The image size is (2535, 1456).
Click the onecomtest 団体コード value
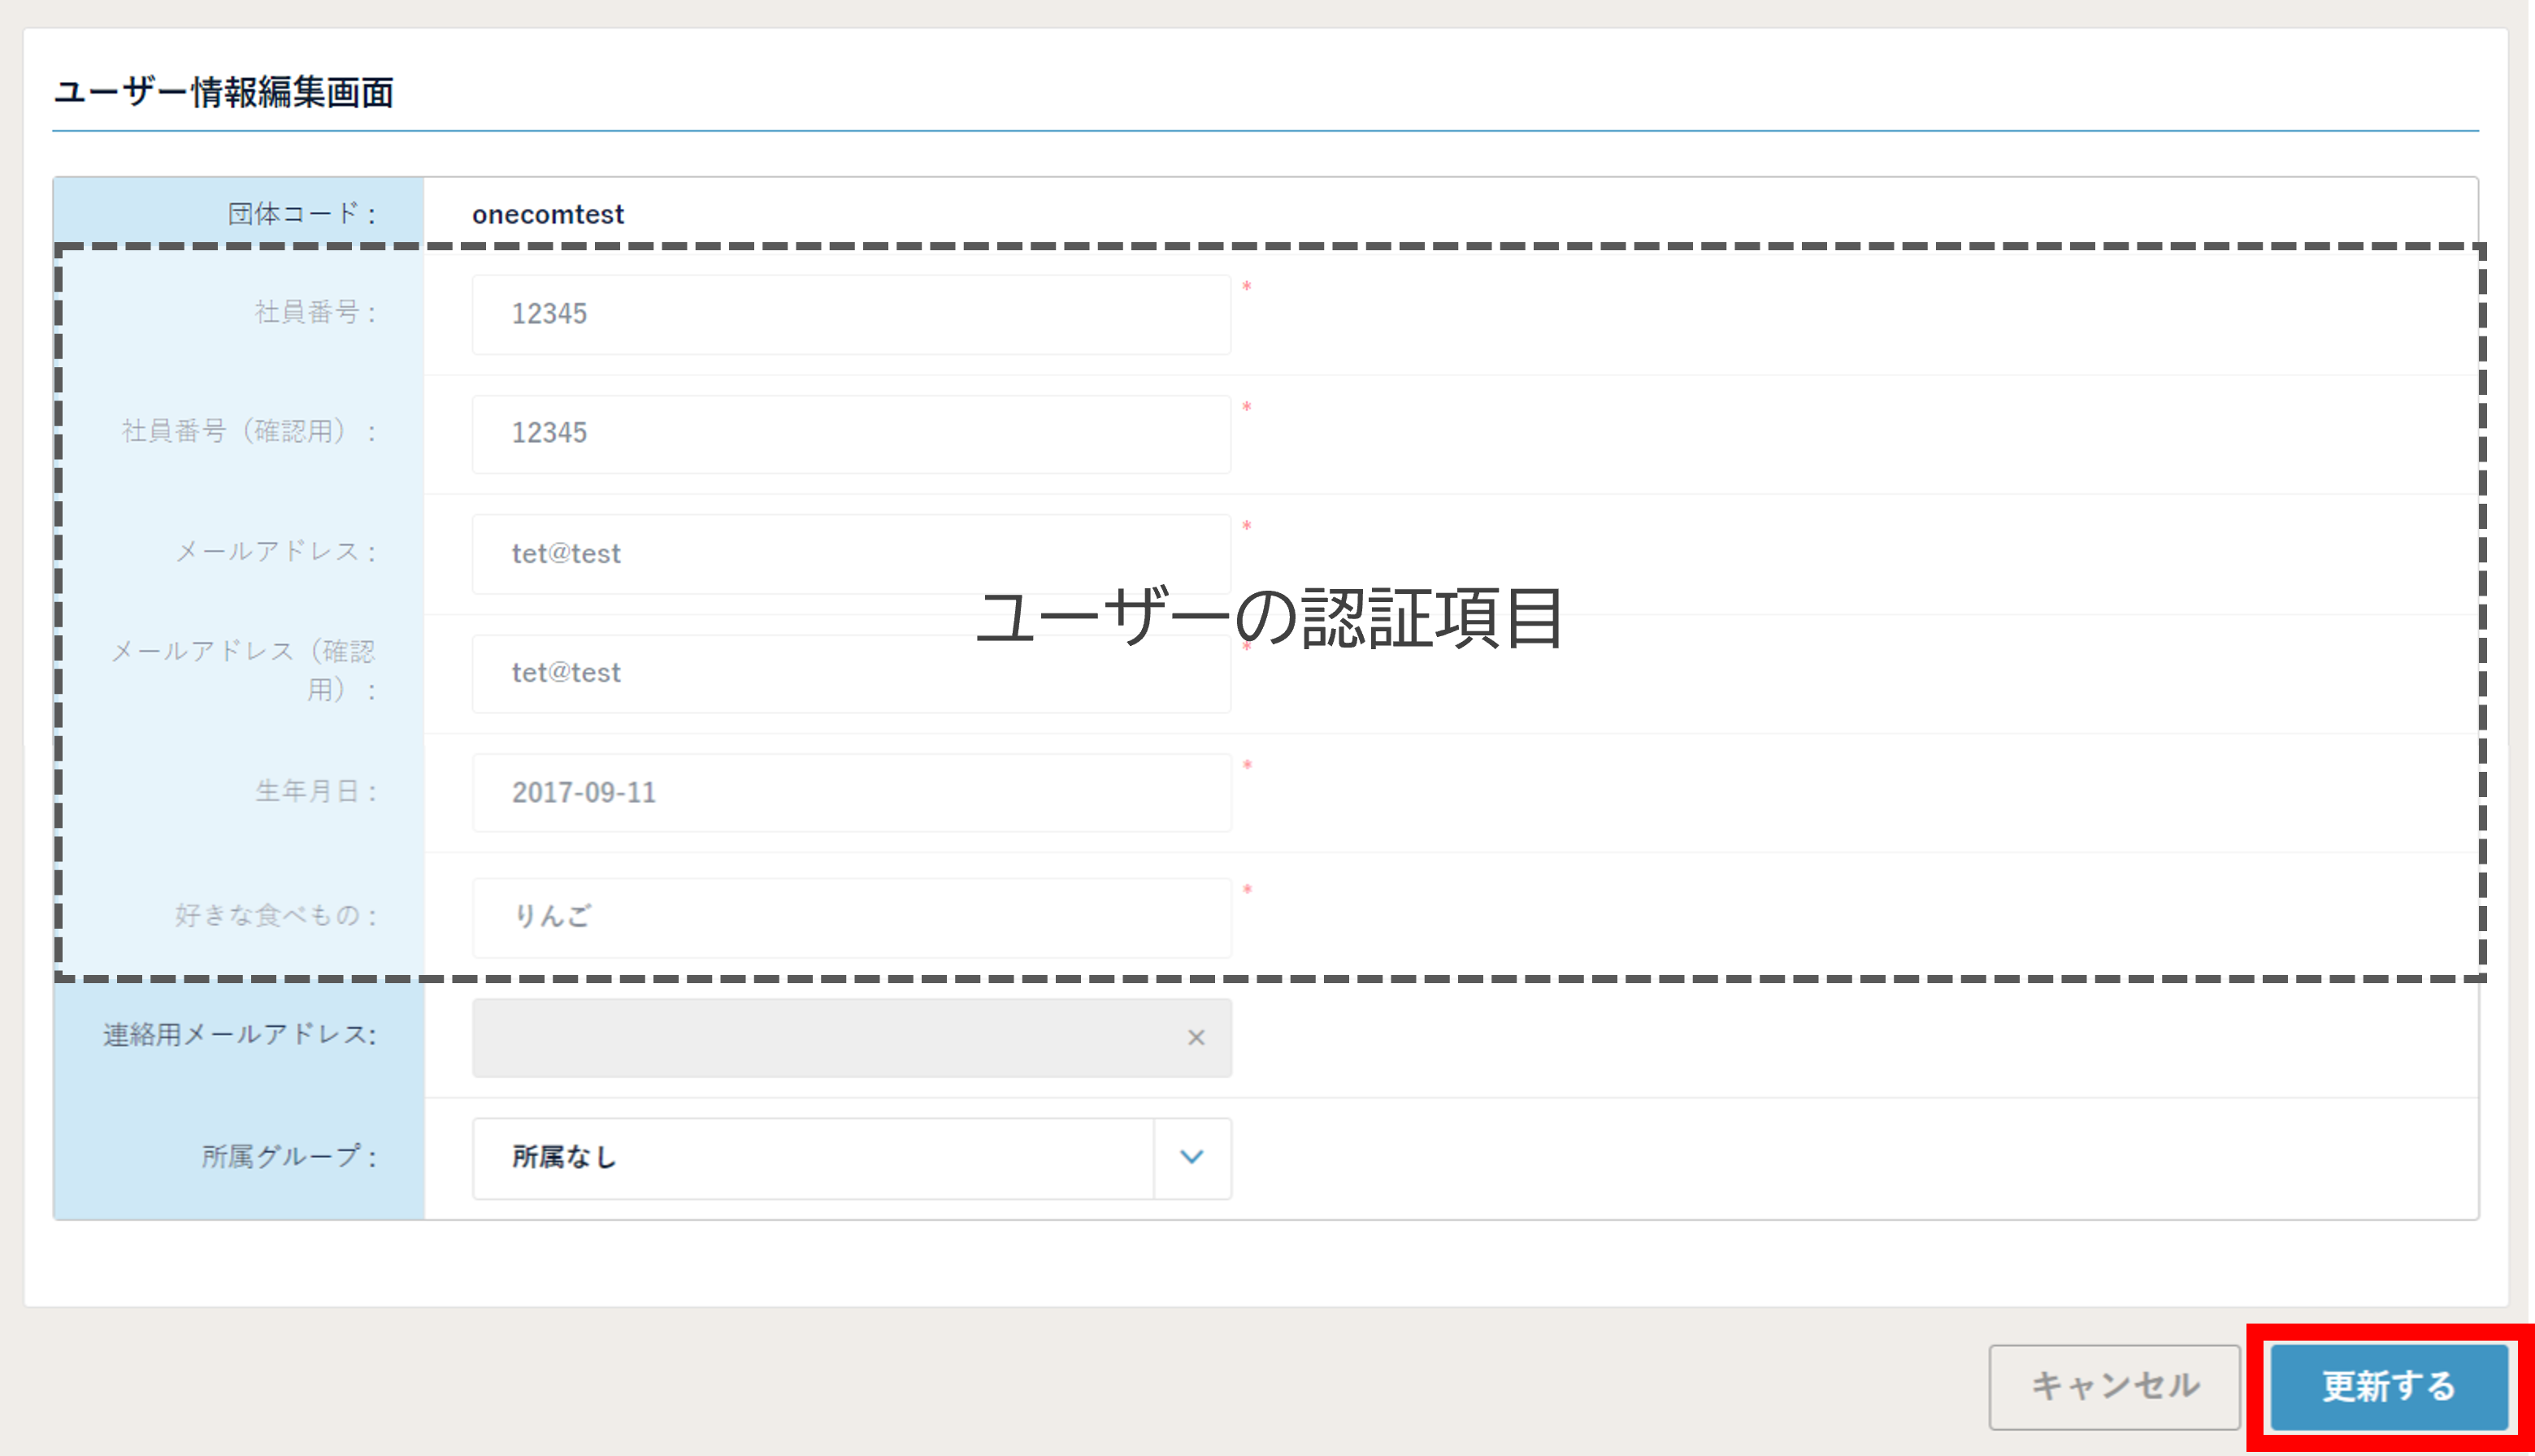pos(547,214)
